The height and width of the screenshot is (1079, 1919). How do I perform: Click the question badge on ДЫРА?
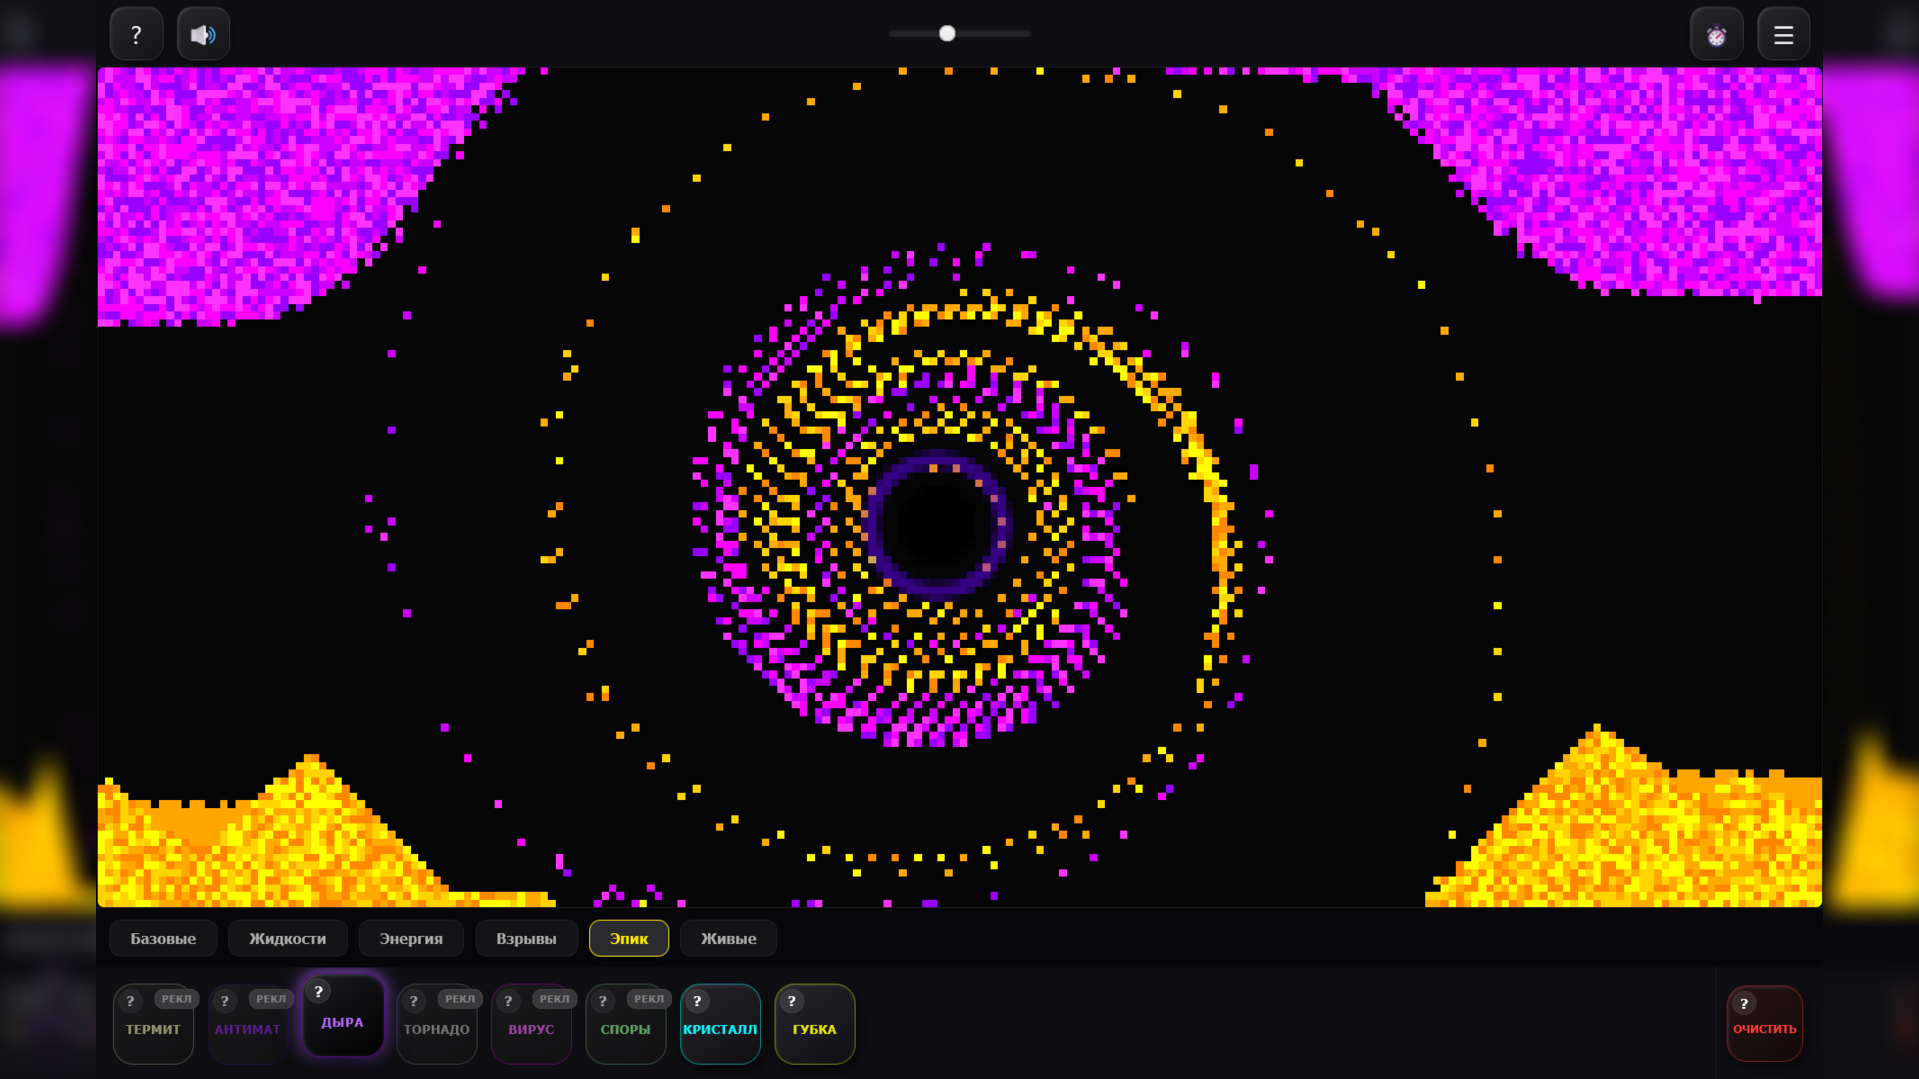(x=318, y=992)
